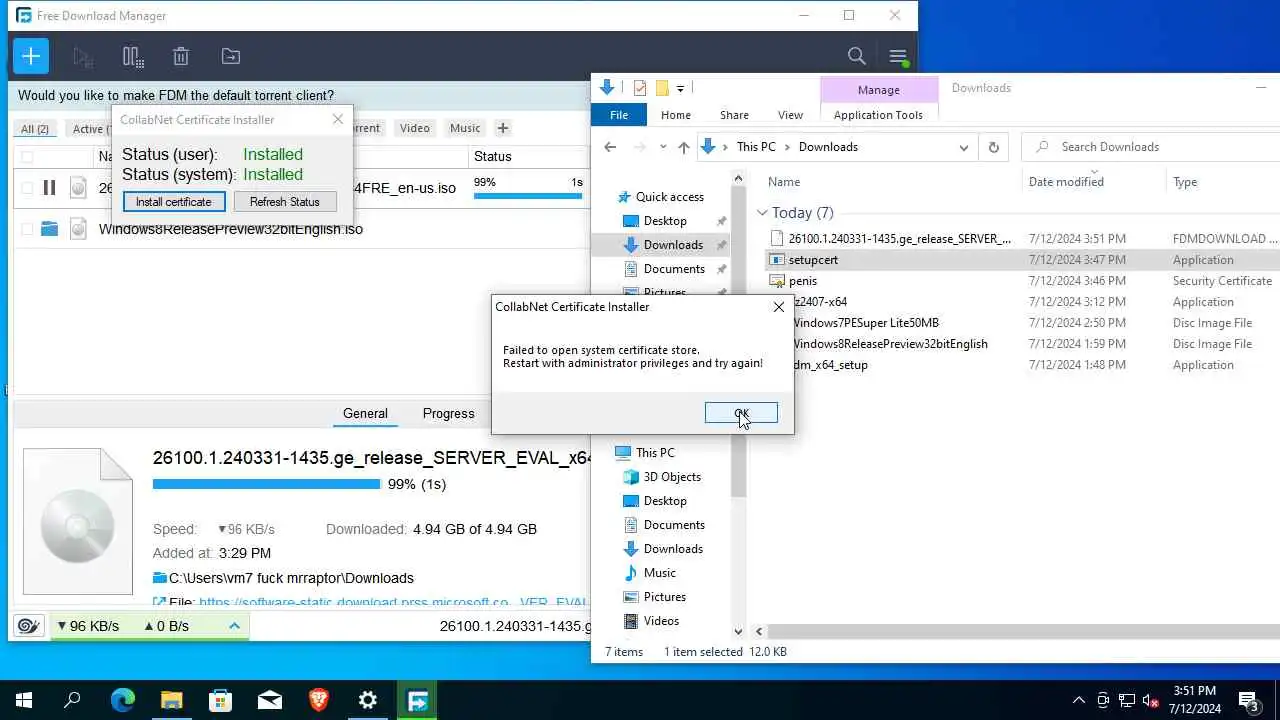Sort downloads by Status column

point(492,157)
